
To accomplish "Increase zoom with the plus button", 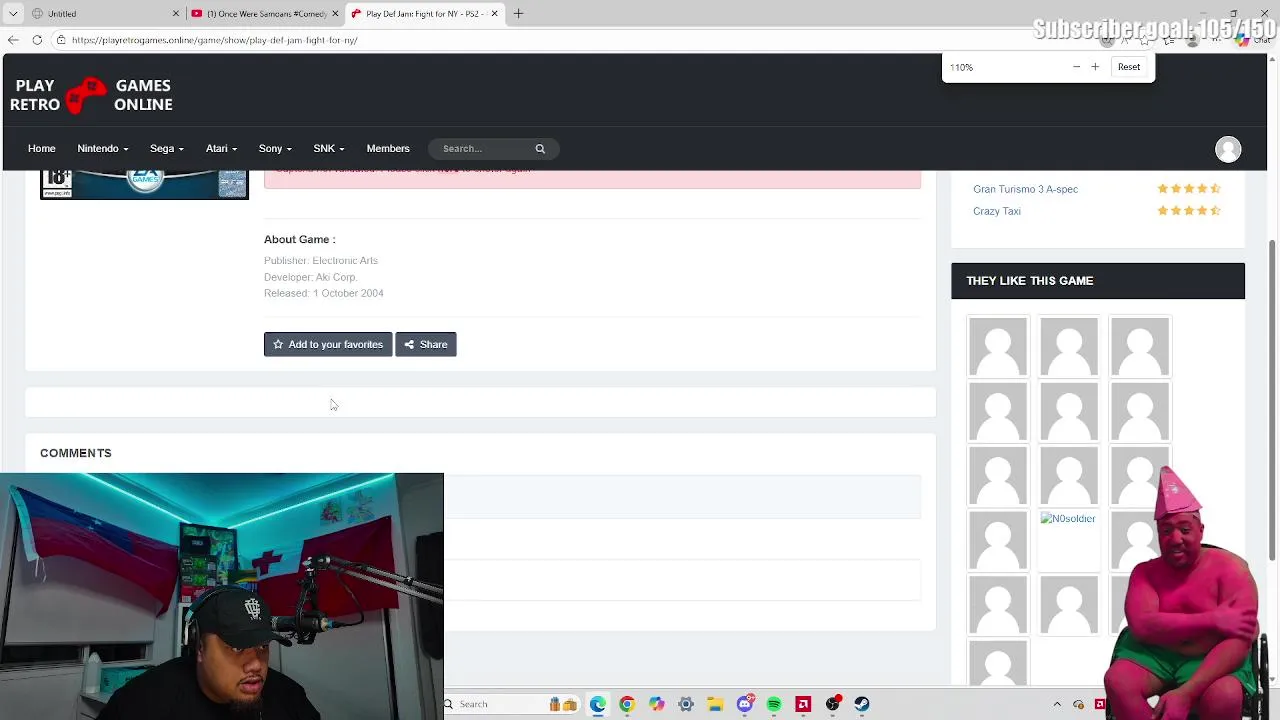I will click(1095, 67).
